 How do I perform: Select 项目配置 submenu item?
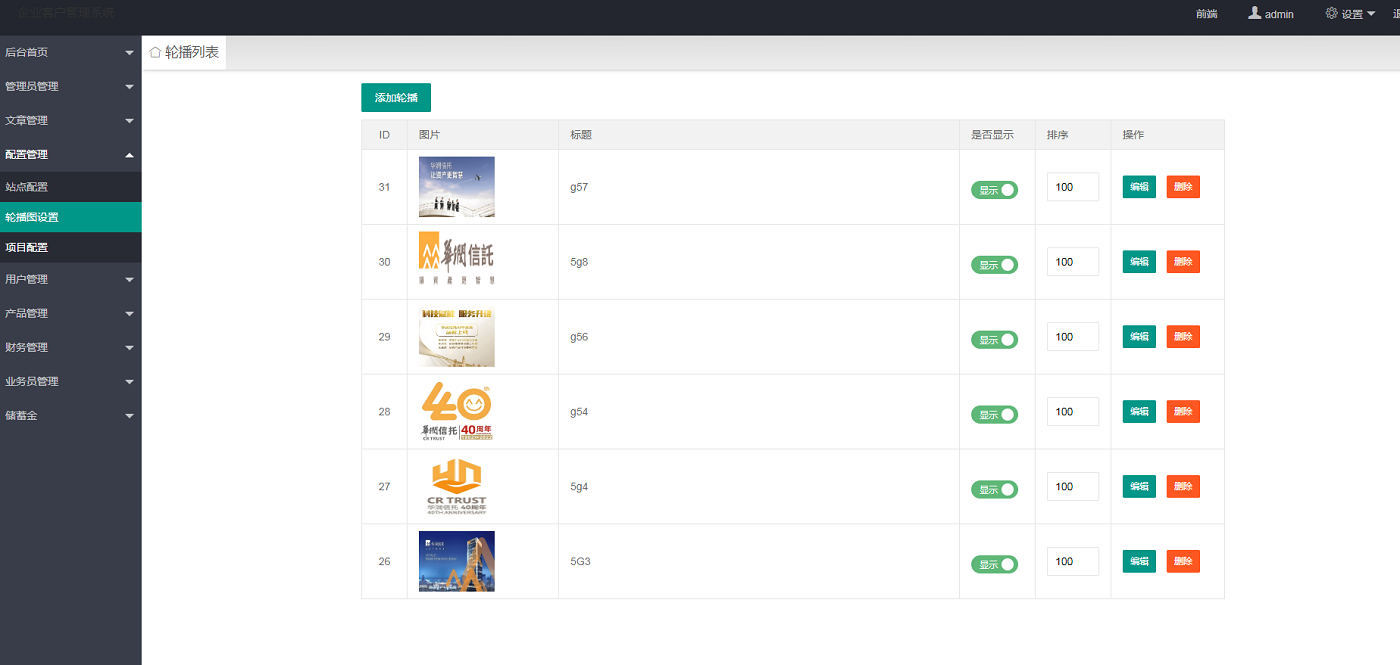(27, 247)
